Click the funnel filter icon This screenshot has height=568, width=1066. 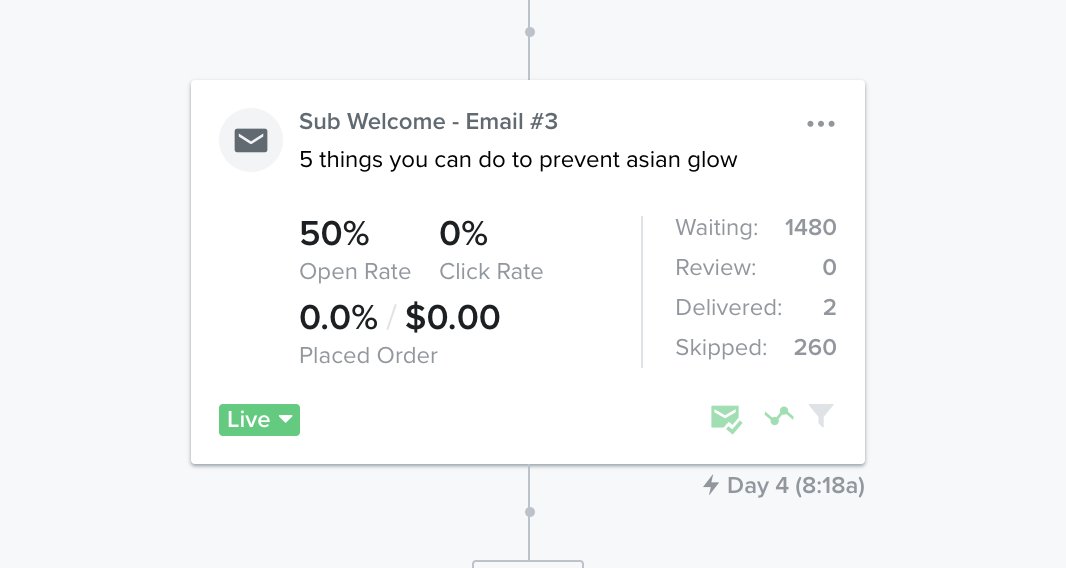point(821,415)
